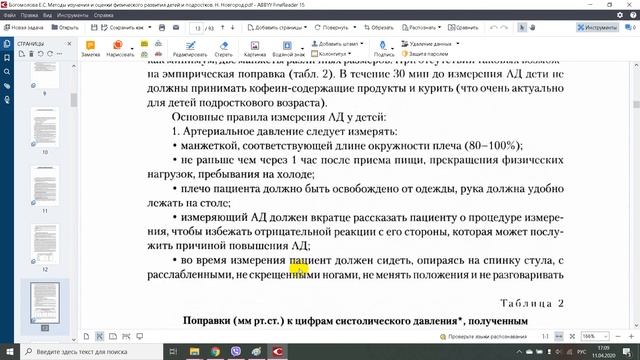Image resolution: width=640 pixels, height=360 pixels.
Task: Open the Добавить штамп dropdown
Action: coord(337,44)
